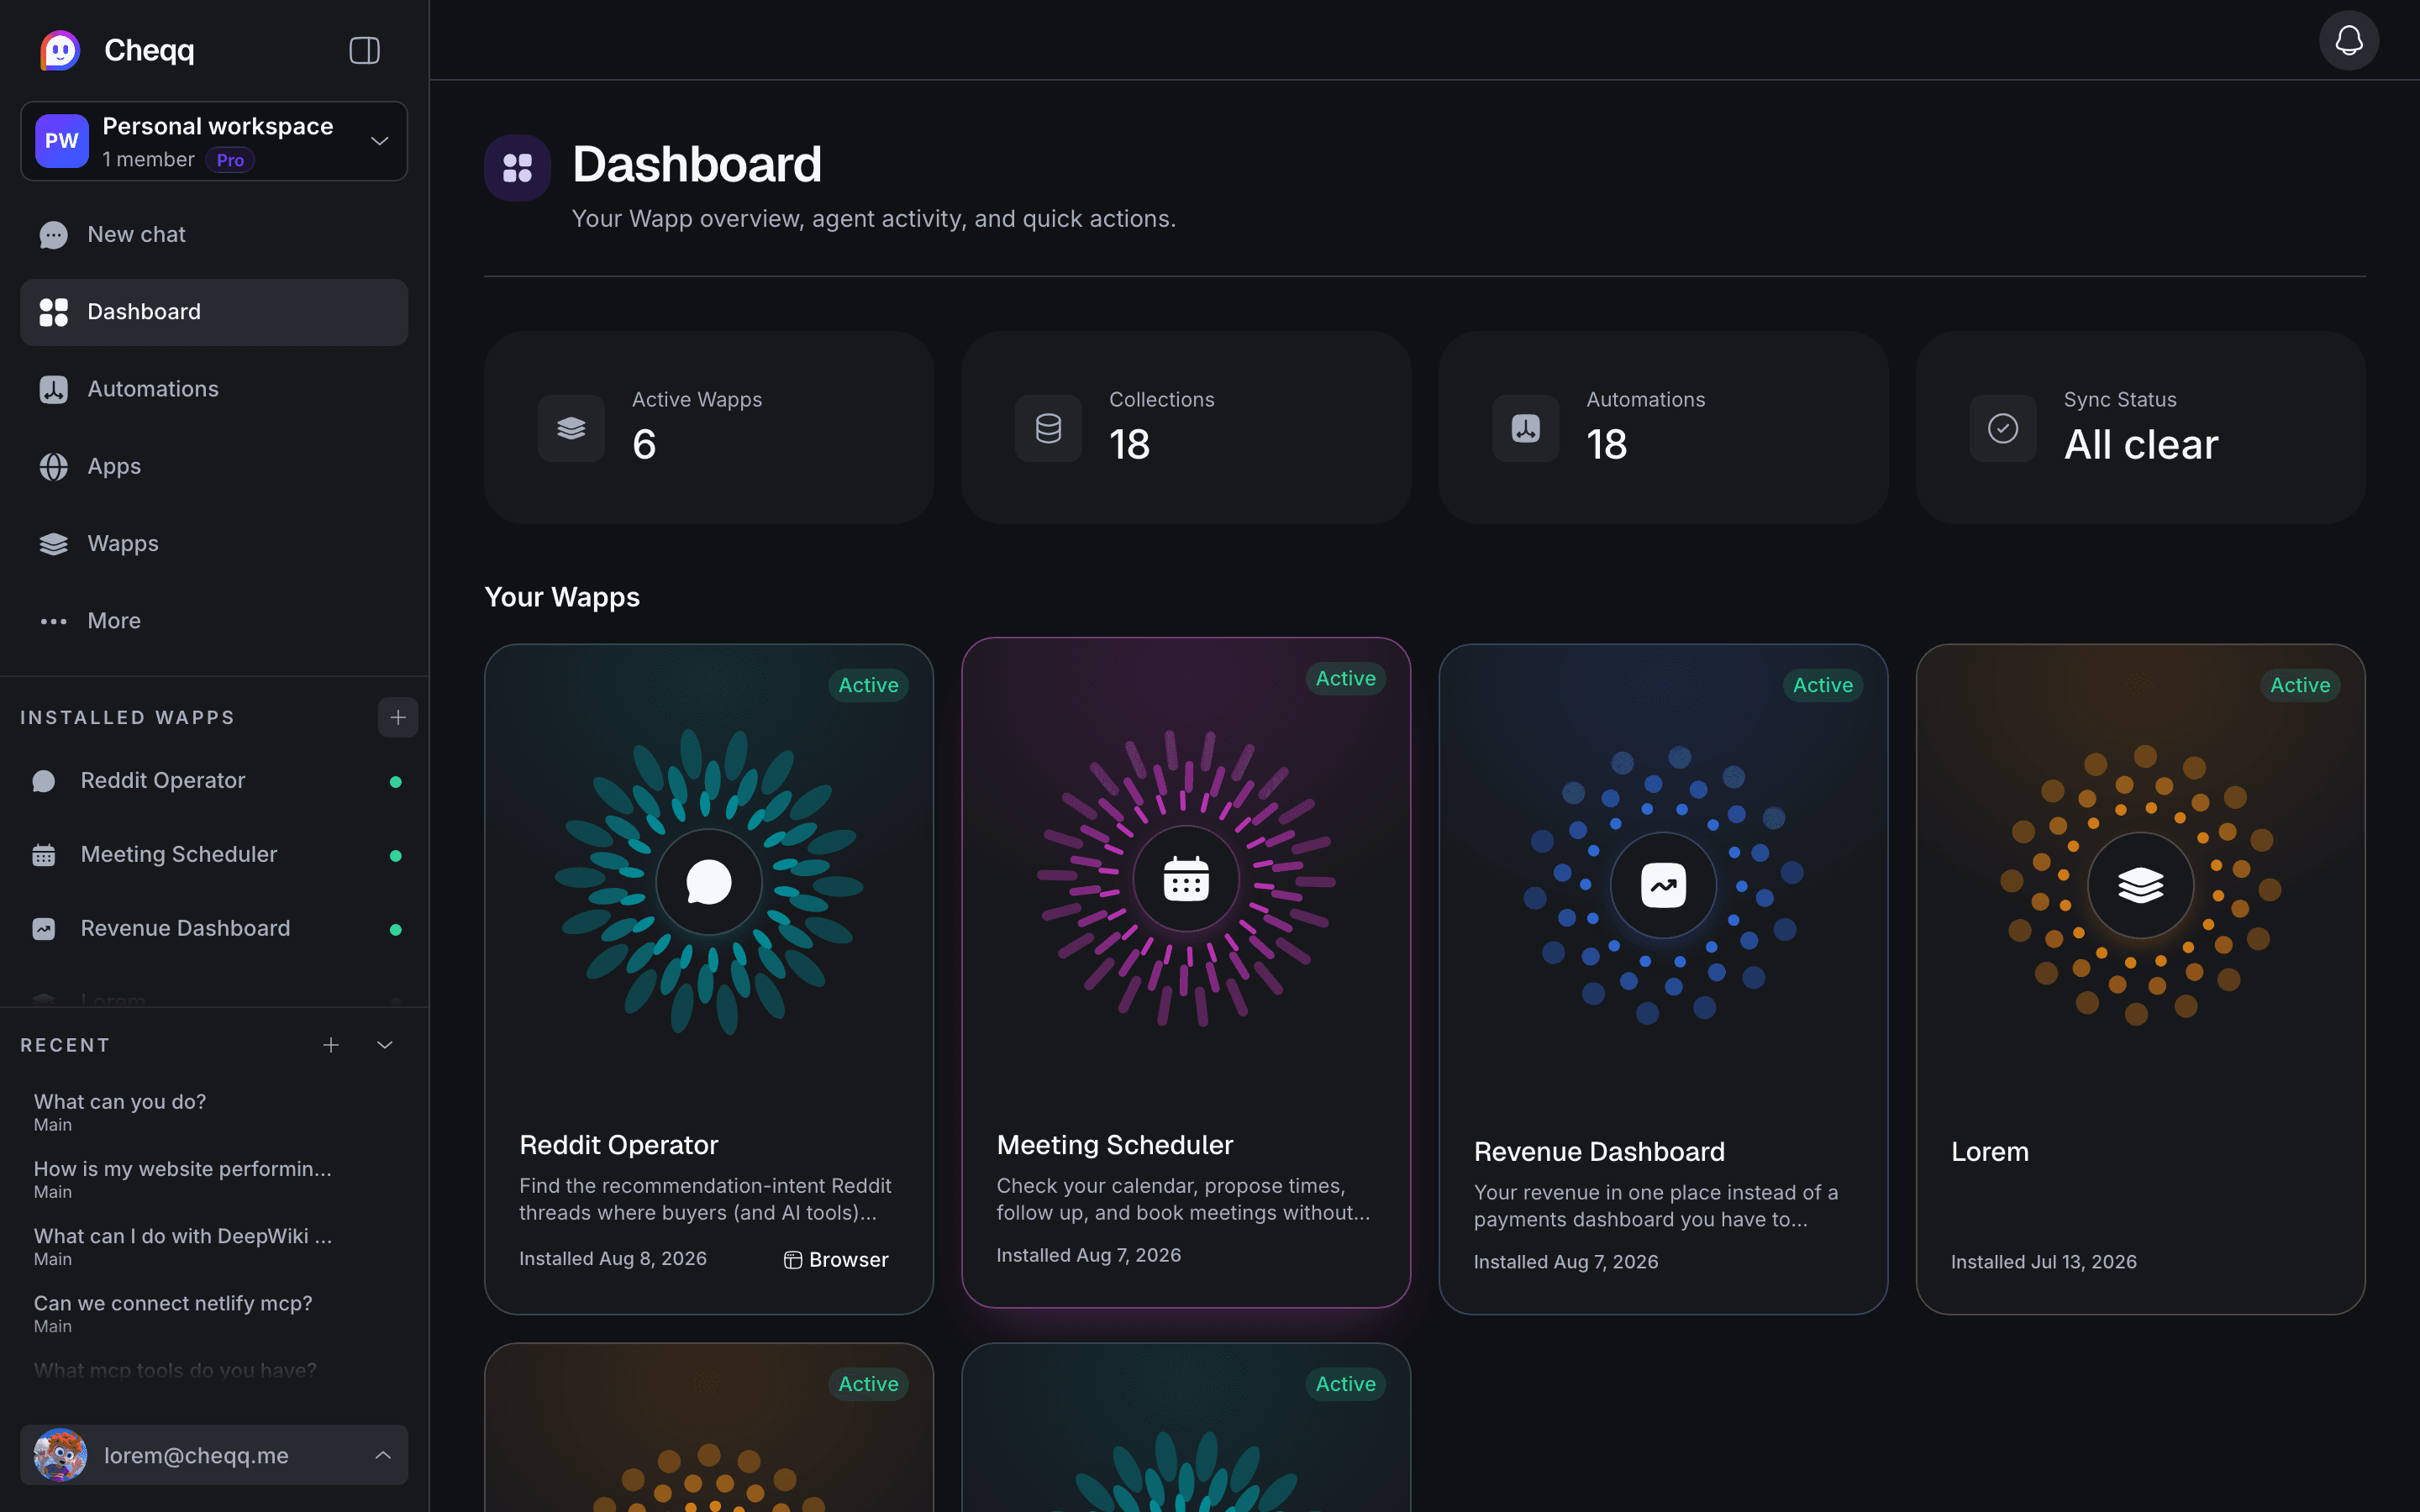Open the Automations stat card
2420x1512 pixels.
pos(1663,427)
